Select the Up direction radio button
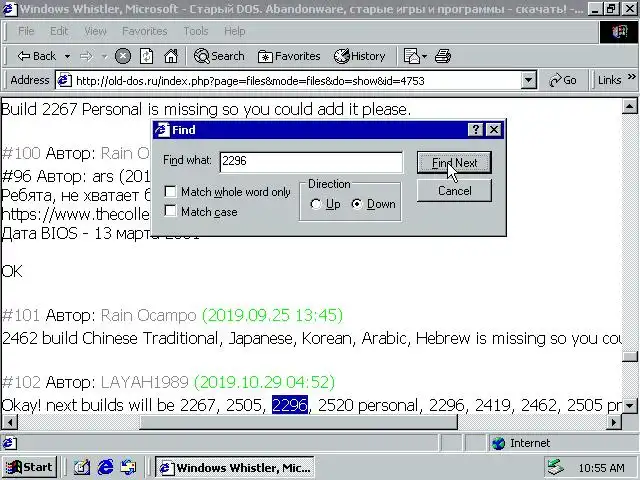The height and width of the screenshot is (480, 640). coord(316,204)
